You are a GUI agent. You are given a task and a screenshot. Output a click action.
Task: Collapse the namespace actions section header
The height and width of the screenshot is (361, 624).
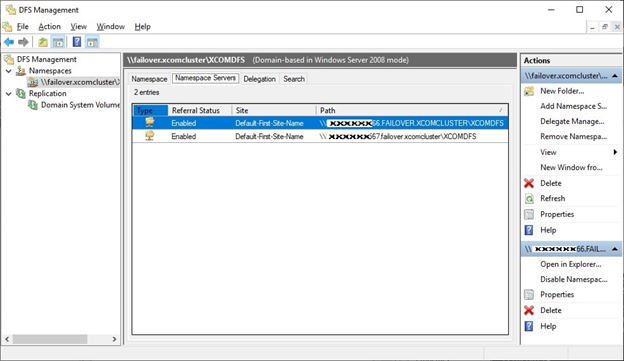point(615,76)
